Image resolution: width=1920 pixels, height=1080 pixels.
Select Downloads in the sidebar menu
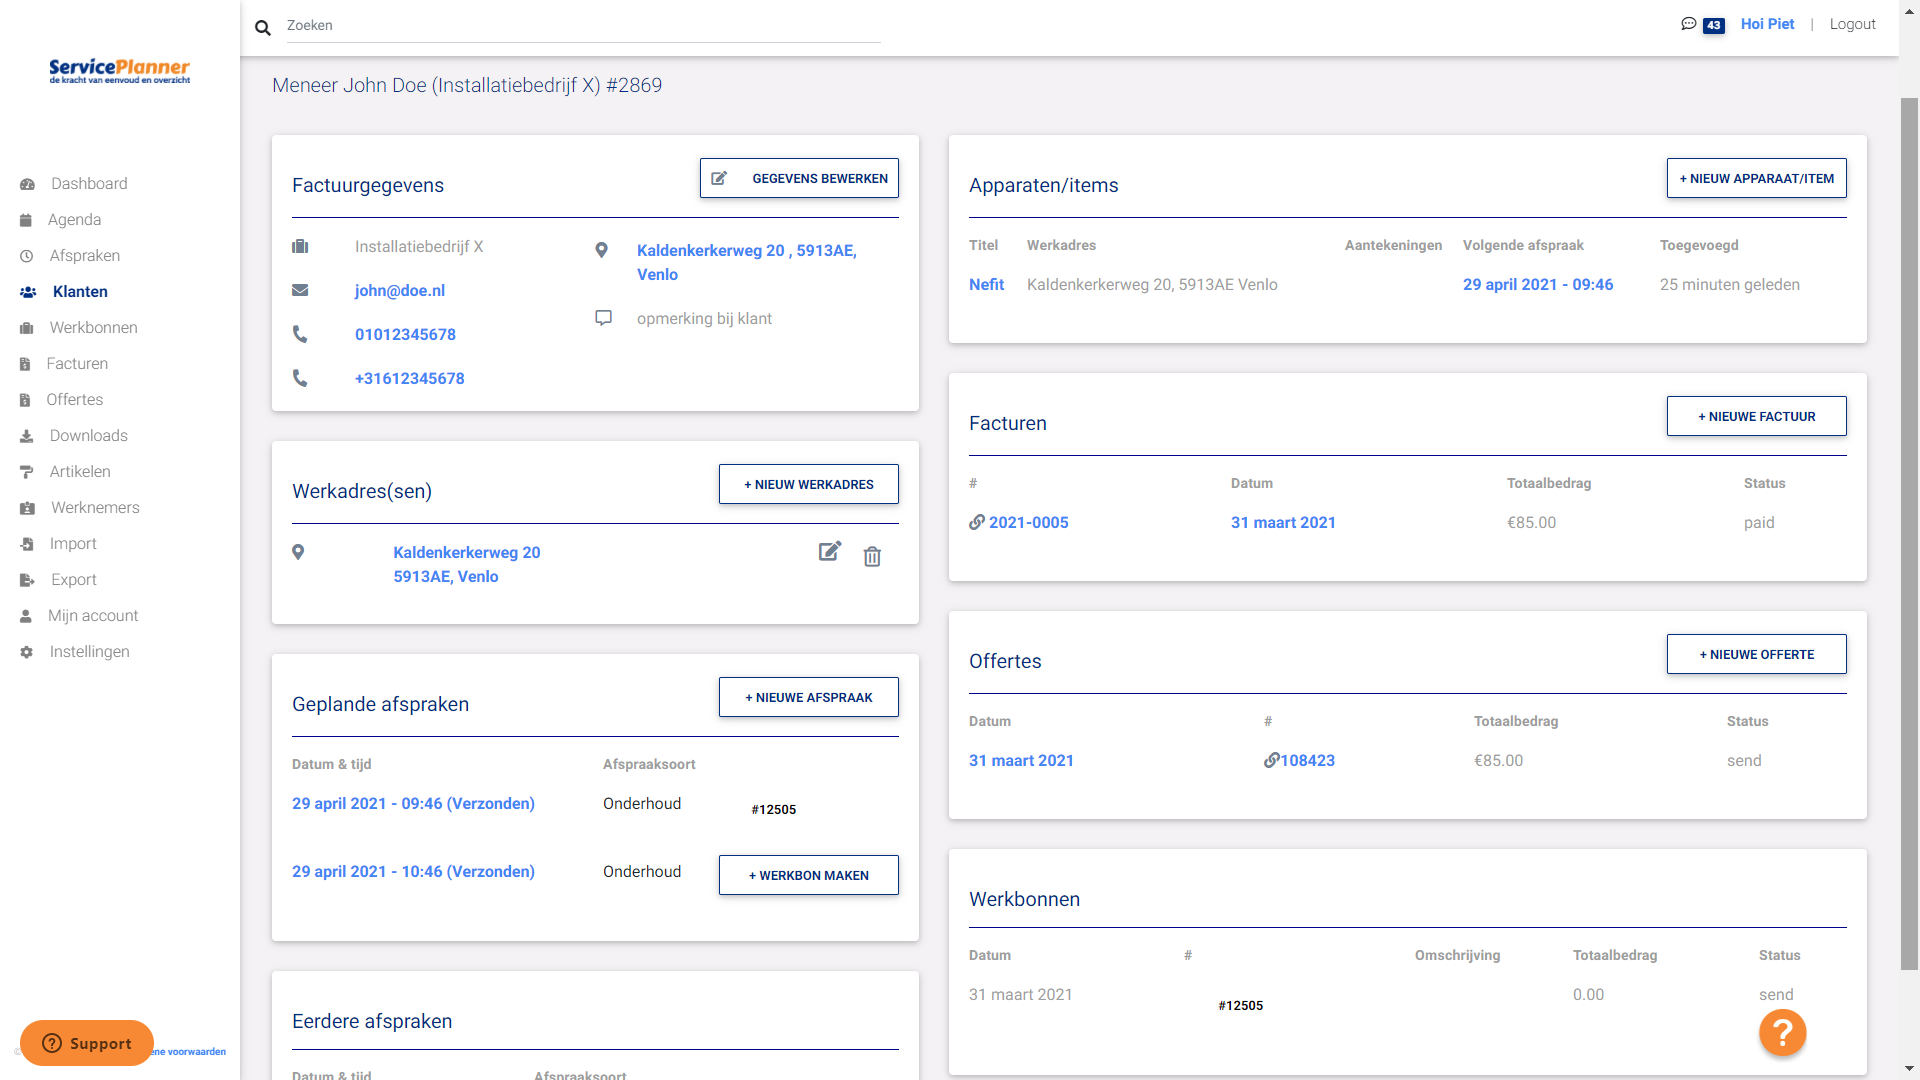[x=87, y=435]
